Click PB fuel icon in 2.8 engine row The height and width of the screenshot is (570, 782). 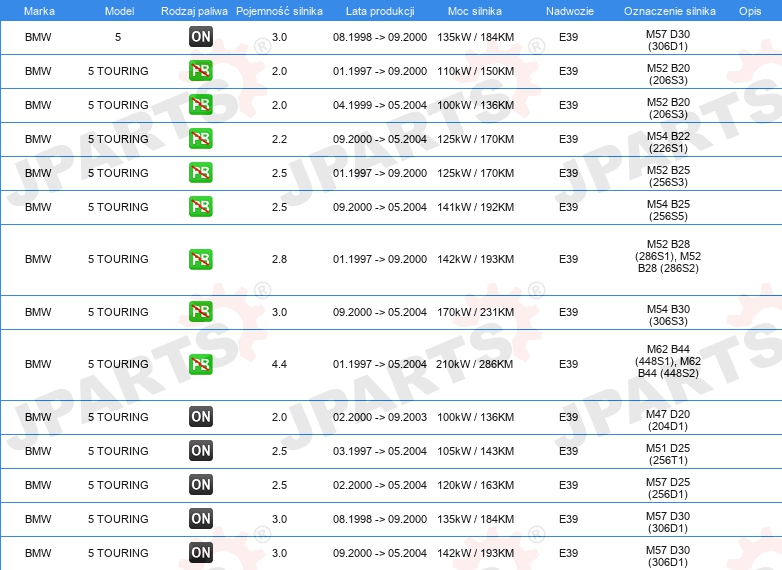click(201, 259)
